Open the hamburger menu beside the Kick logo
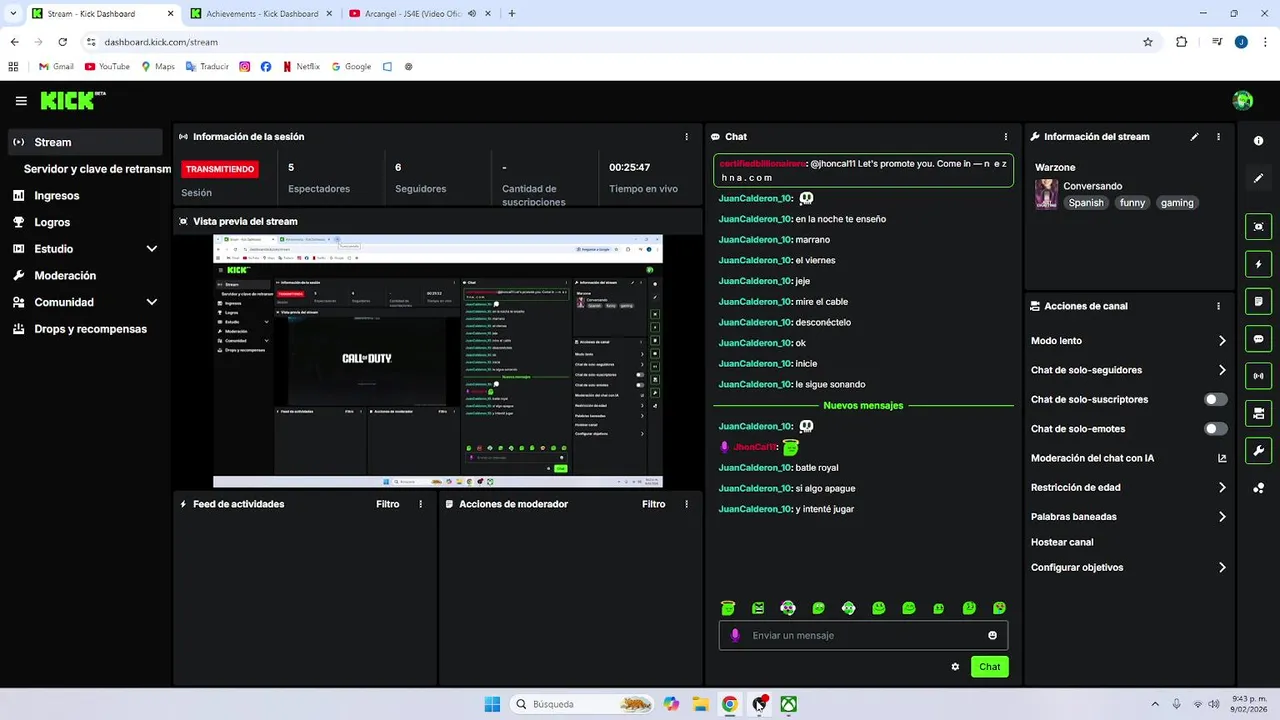This screenshot has height=720, width=1280. pos(21,101)
